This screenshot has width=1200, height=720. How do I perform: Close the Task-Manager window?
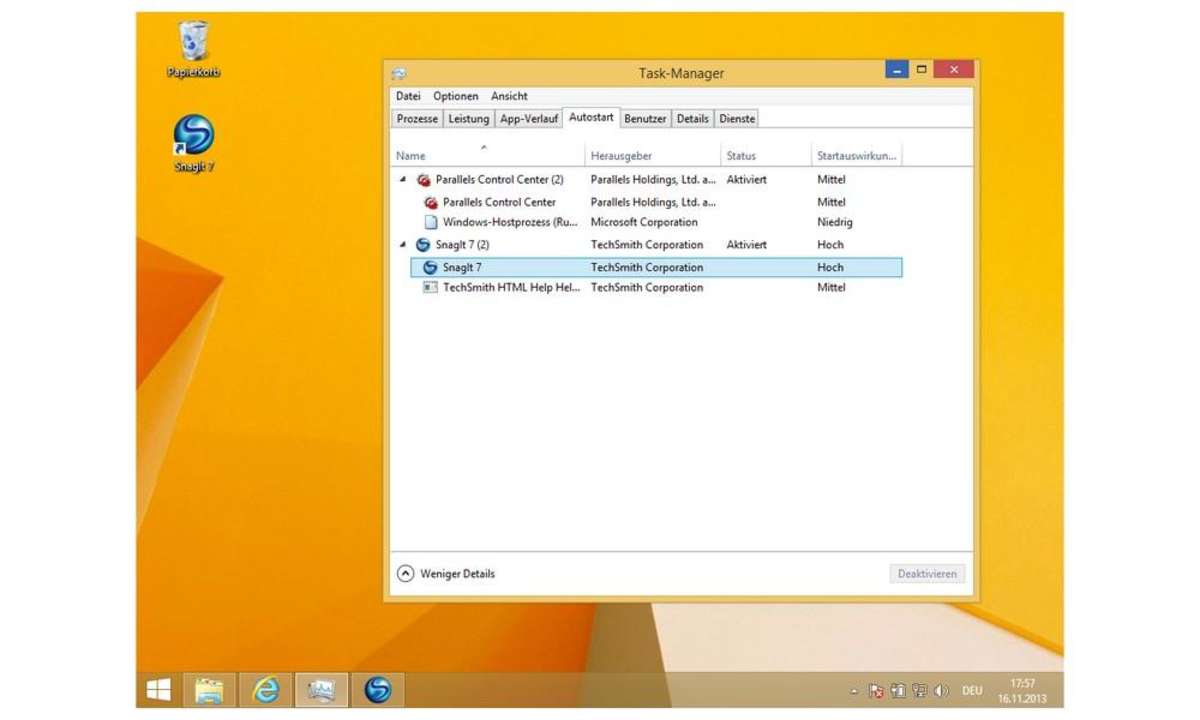pyautogui.click(x=954, y=70)
